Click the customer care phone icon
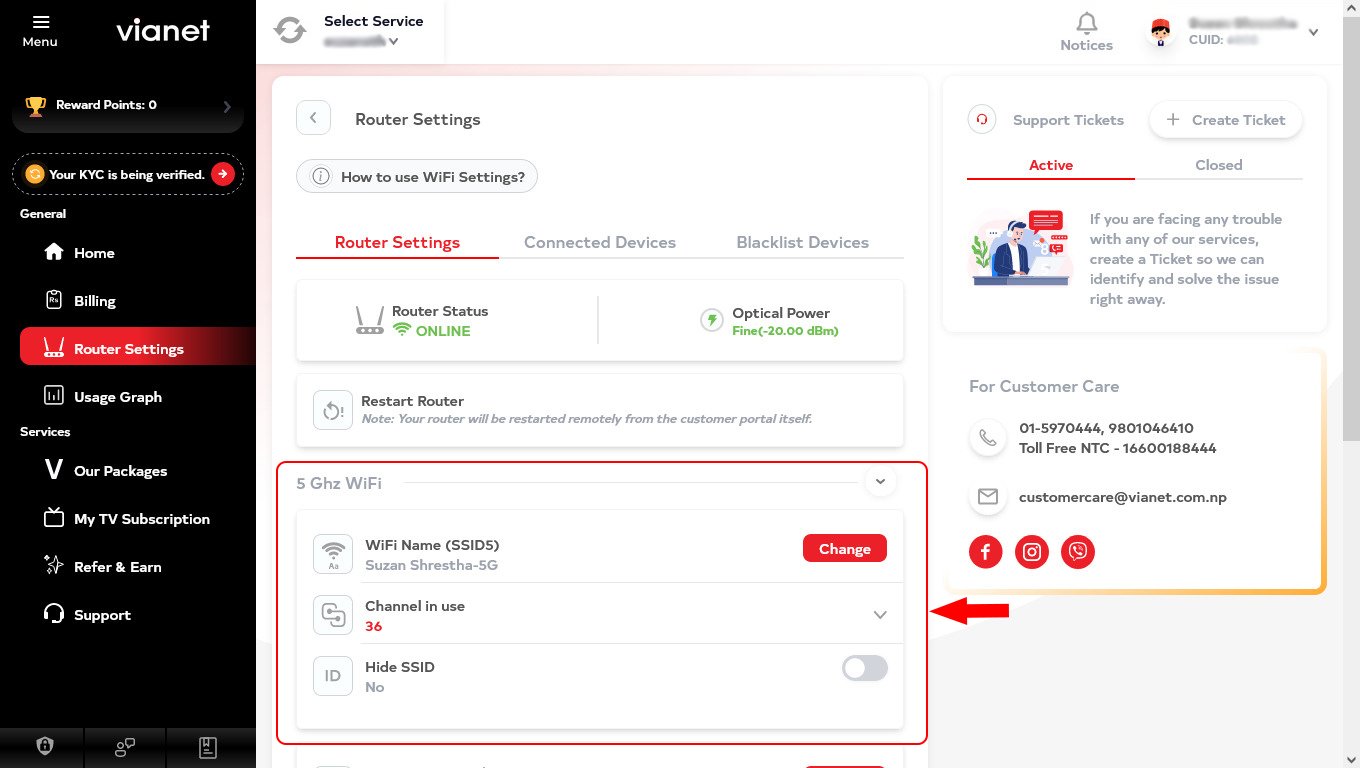Screen dimensions: 1360x768 988,438
